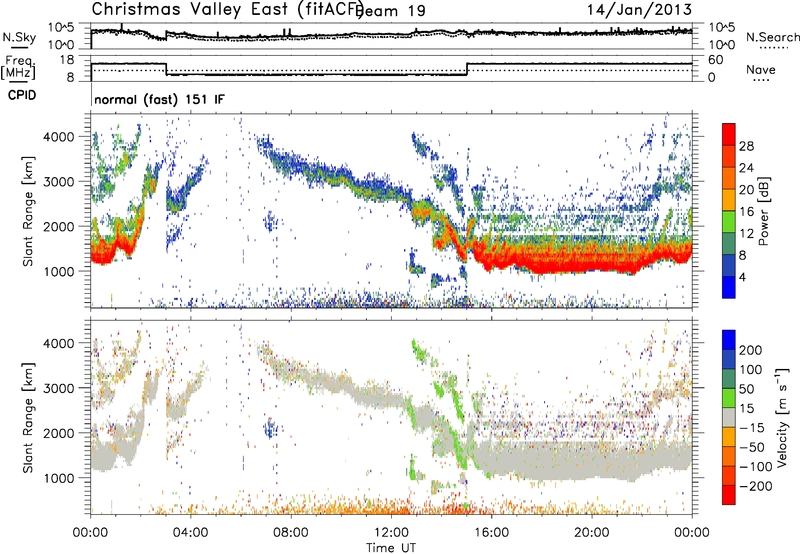Viewport: 800px width, 554px height.
Task: Click the 18 tick on the frequency axis
Action: (67, 60)
